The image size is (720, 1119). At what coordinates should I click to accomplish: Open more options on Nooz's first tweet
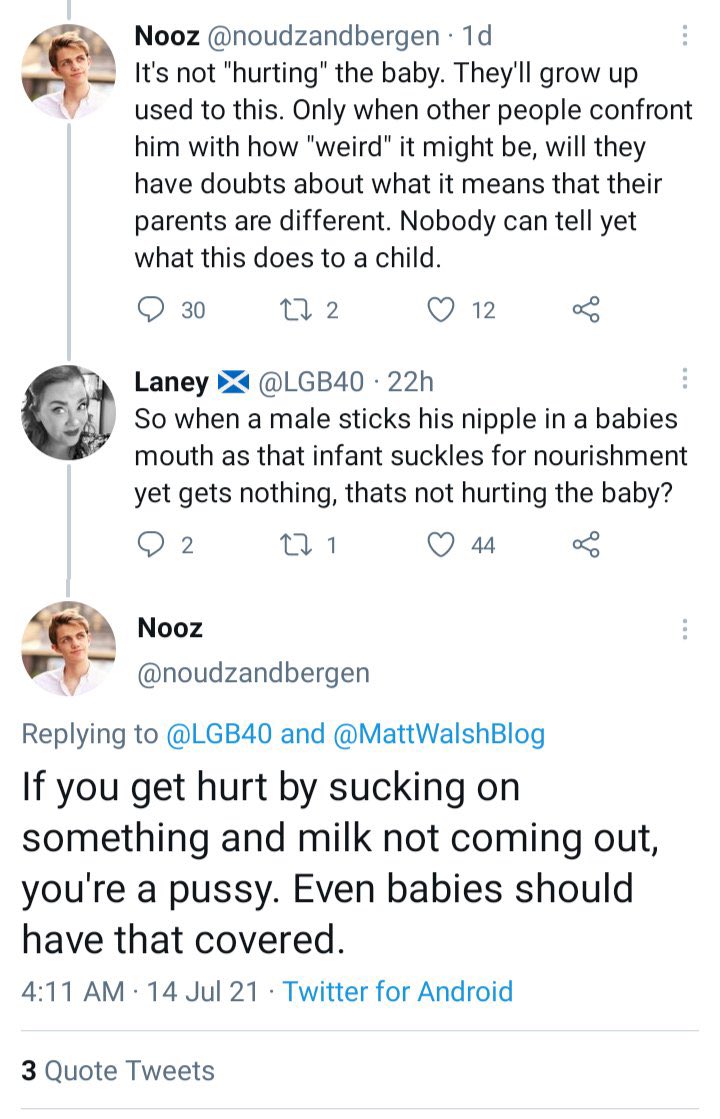(684, 36)
